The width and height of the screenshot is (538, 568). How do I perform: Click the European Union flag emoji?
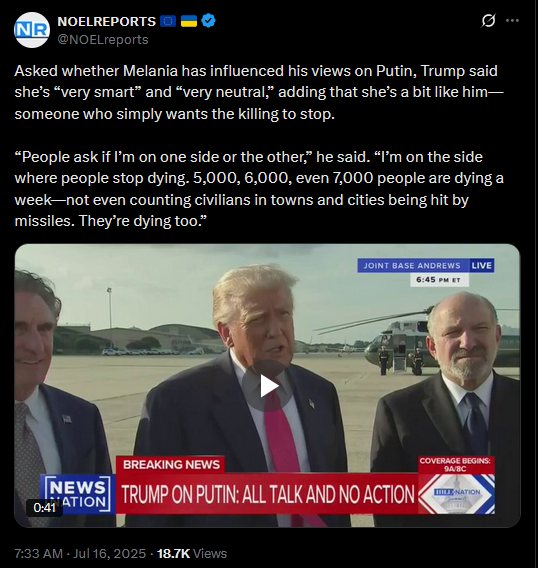(x=168, y=21)
